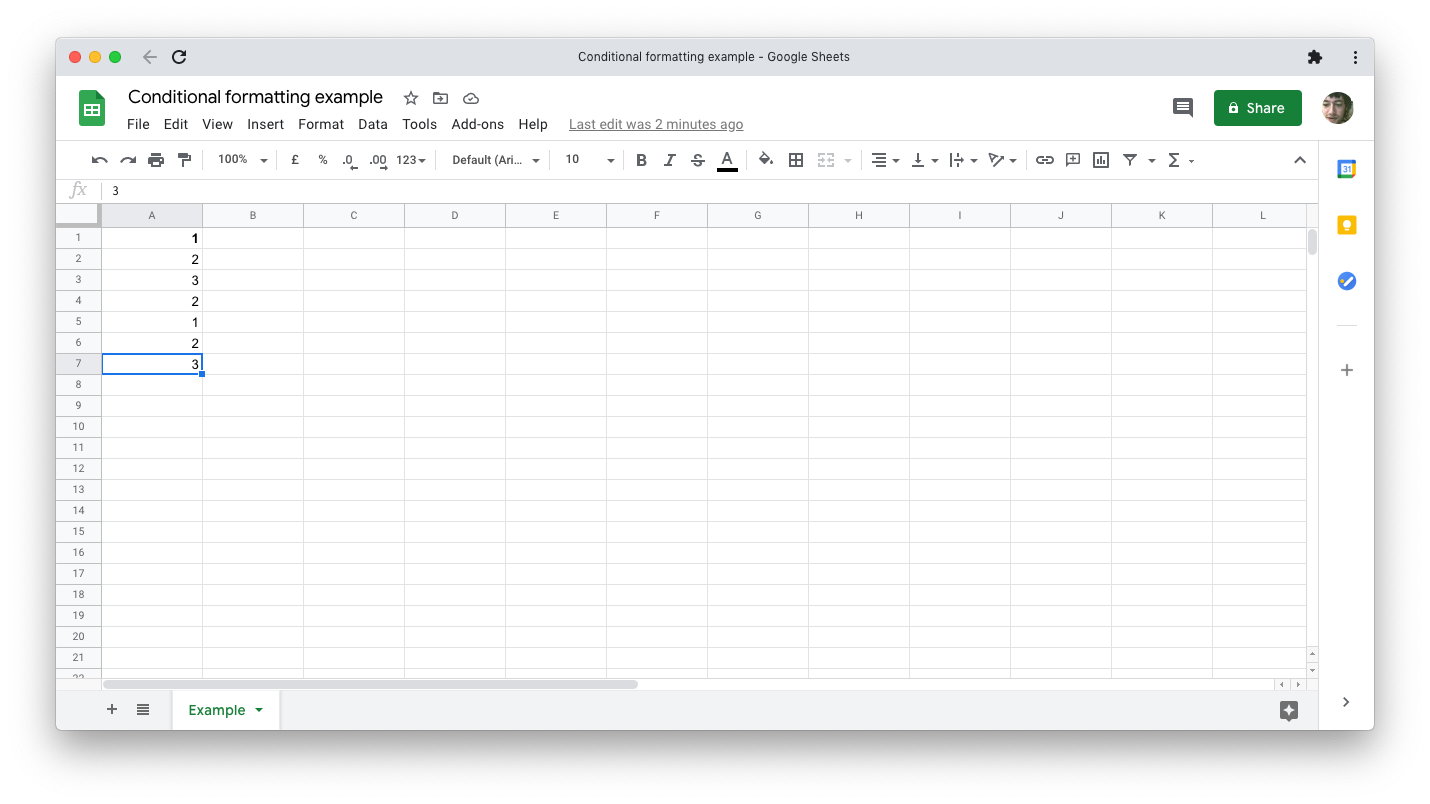The image size is (1430, 804).
Task: Toggle bold formatting
Action: pos(641,160)
